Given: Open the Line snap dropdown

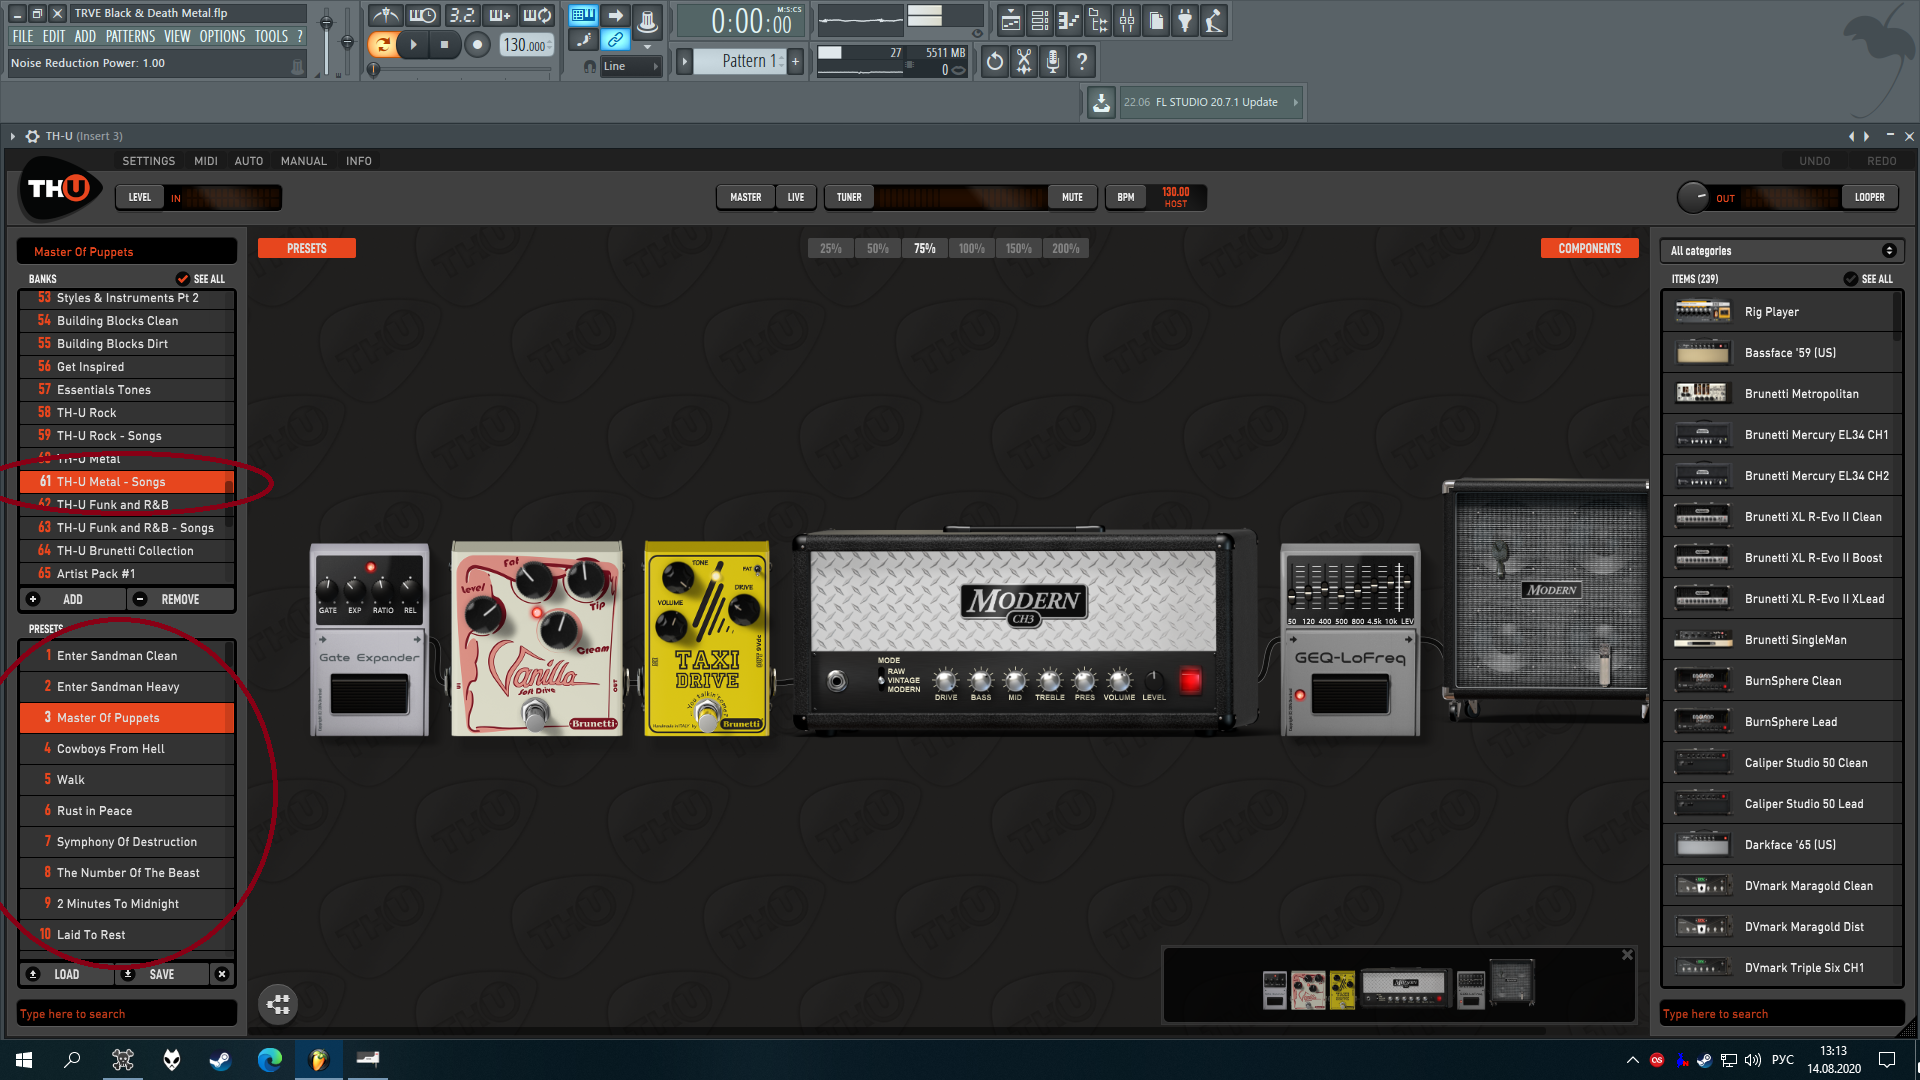Looking at the screenshot, I should click(x=631, y=66).
